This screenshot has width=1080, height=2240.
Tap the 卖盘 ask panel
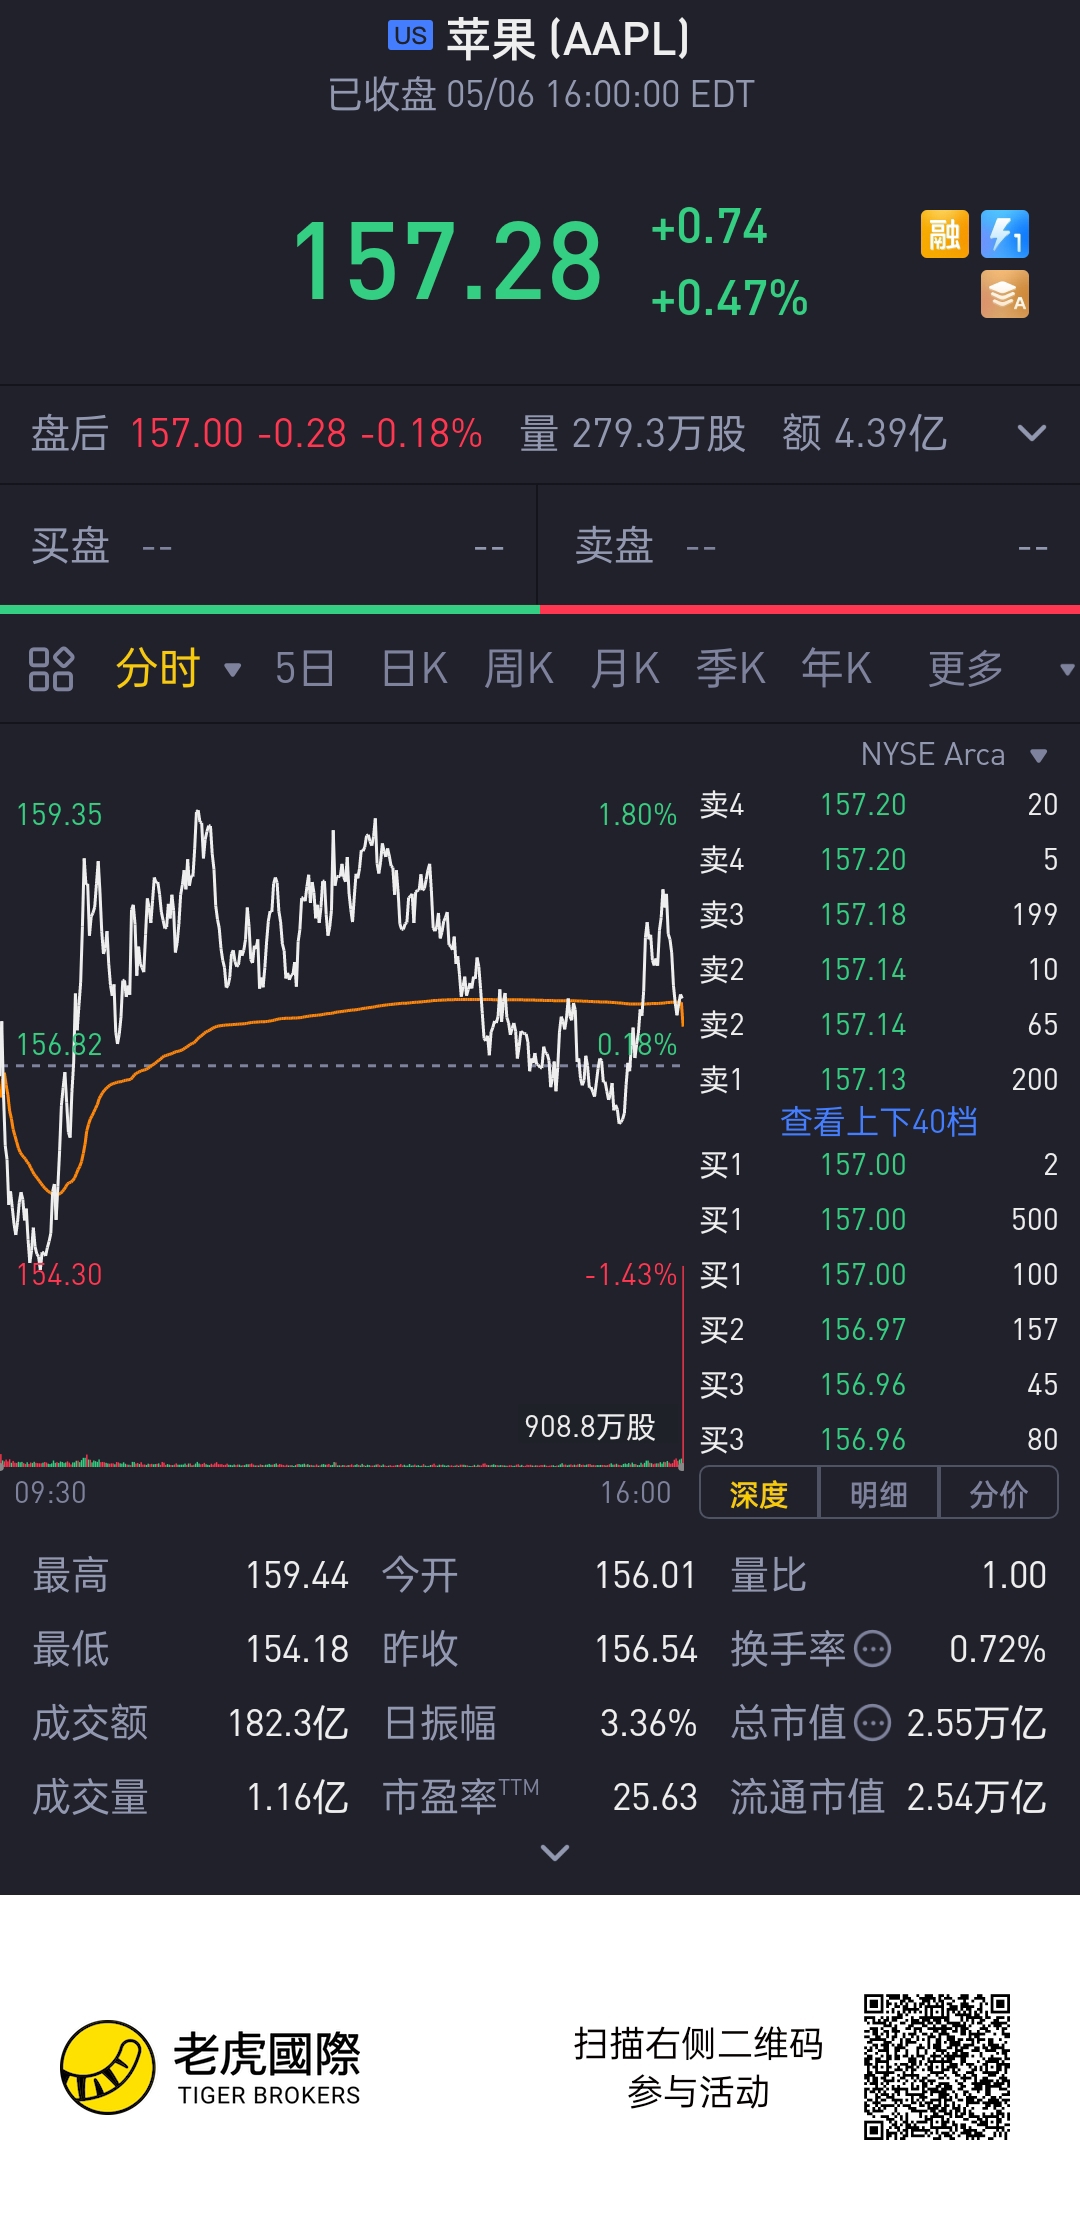coord(810,547)
